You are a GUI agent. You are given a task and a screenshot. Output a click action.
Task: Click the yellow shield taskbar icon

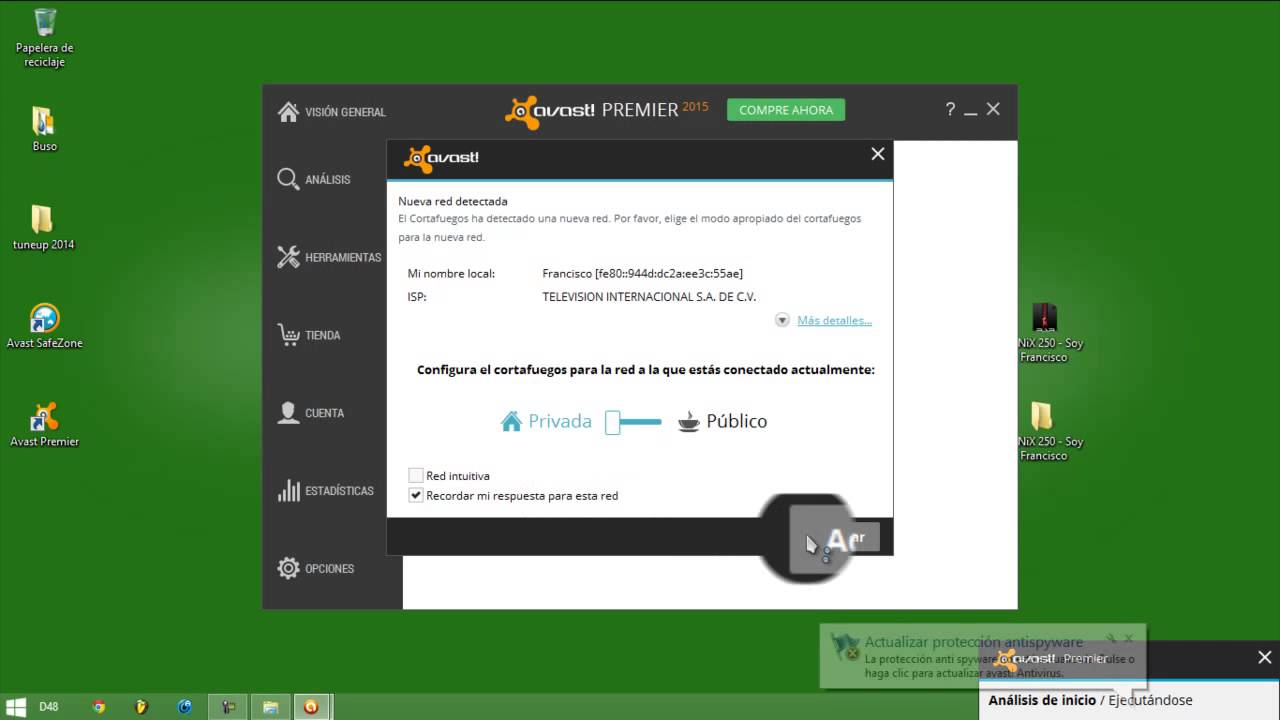click(x=142, y=707)
